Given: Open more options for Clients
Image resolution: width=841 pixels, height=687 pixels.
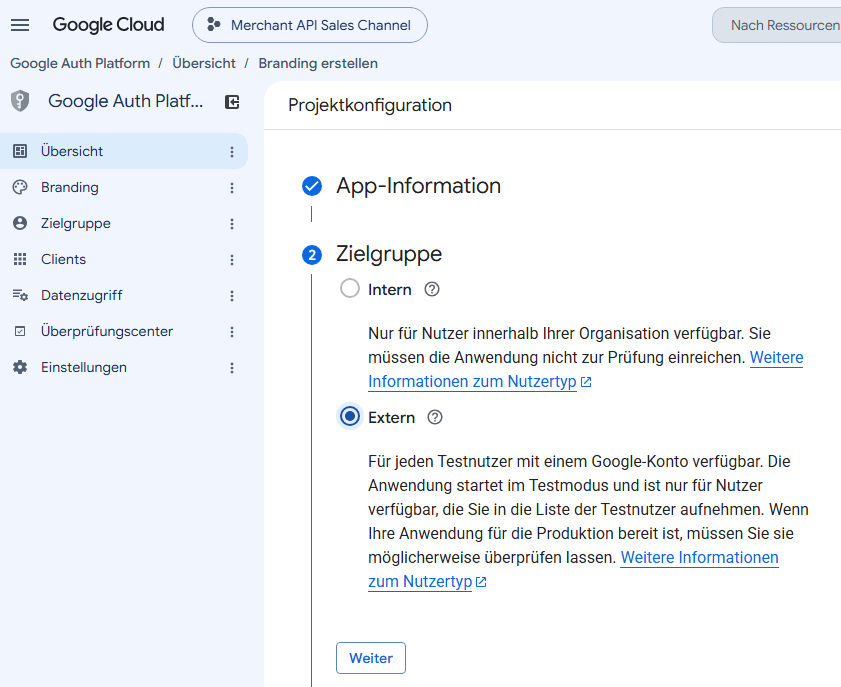Looking at the screenshot, I should (232, 260).
